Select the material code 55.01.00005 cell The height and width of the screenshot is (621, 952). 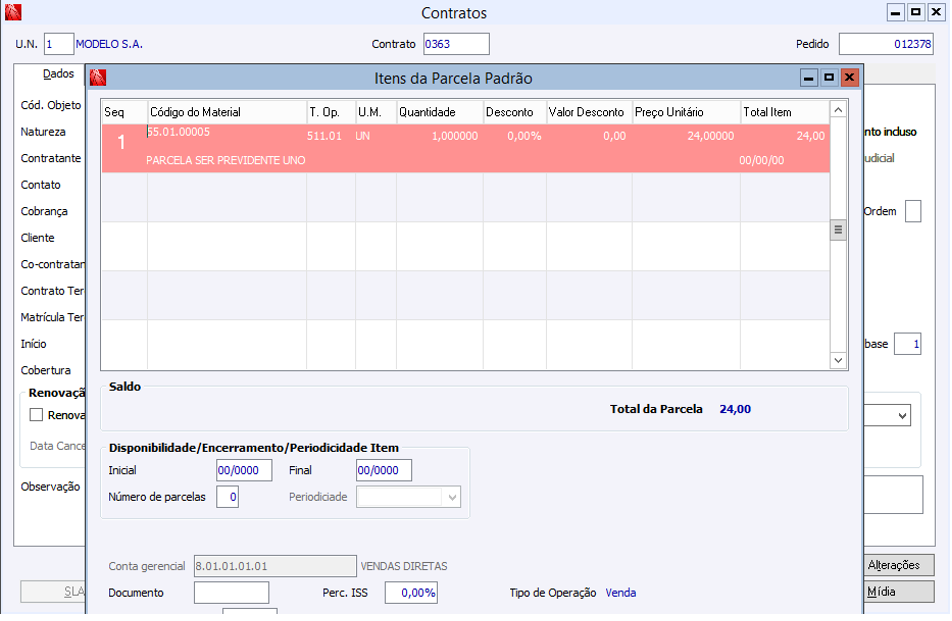[178, 132]
